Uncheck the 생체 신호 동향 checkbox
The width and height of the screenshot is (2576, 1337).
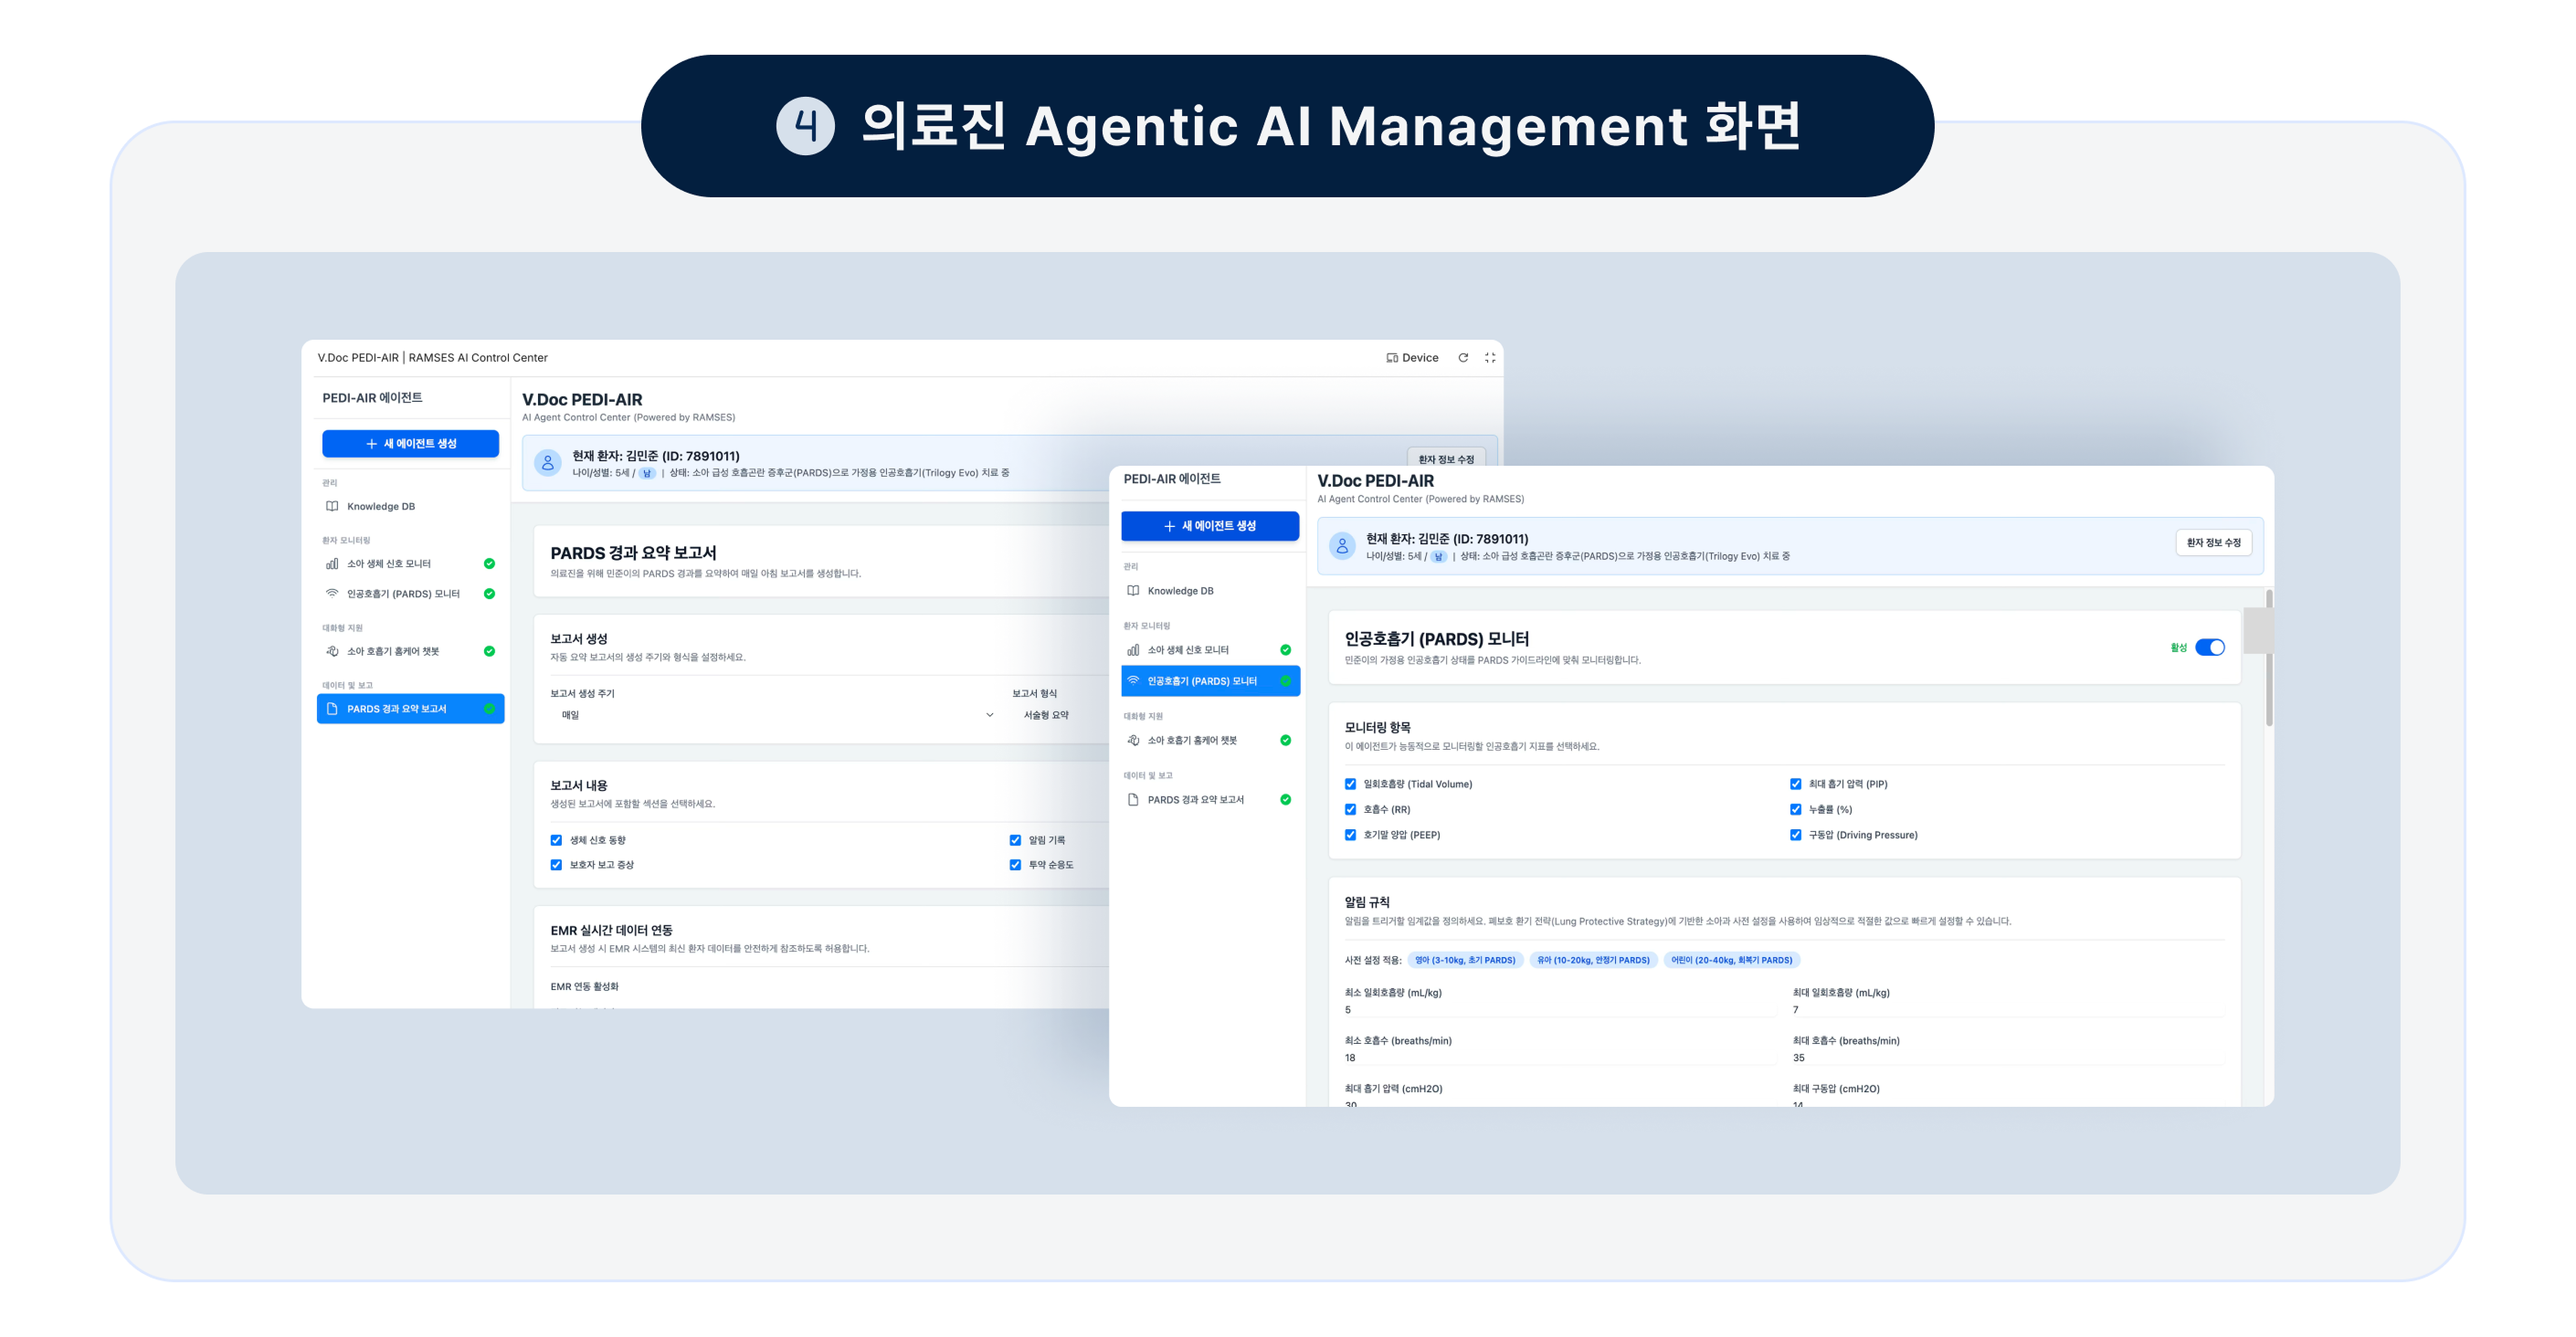(556, 841)
